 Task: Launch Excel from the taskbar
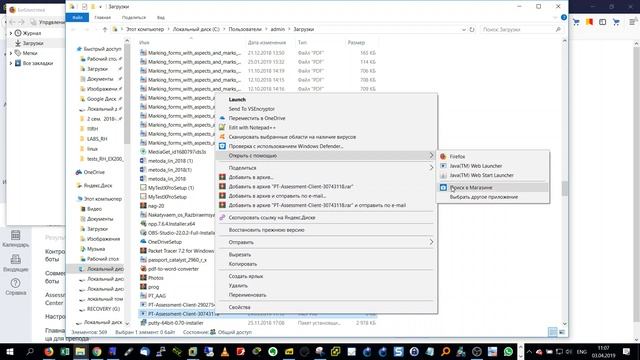(x=64, y=351)
